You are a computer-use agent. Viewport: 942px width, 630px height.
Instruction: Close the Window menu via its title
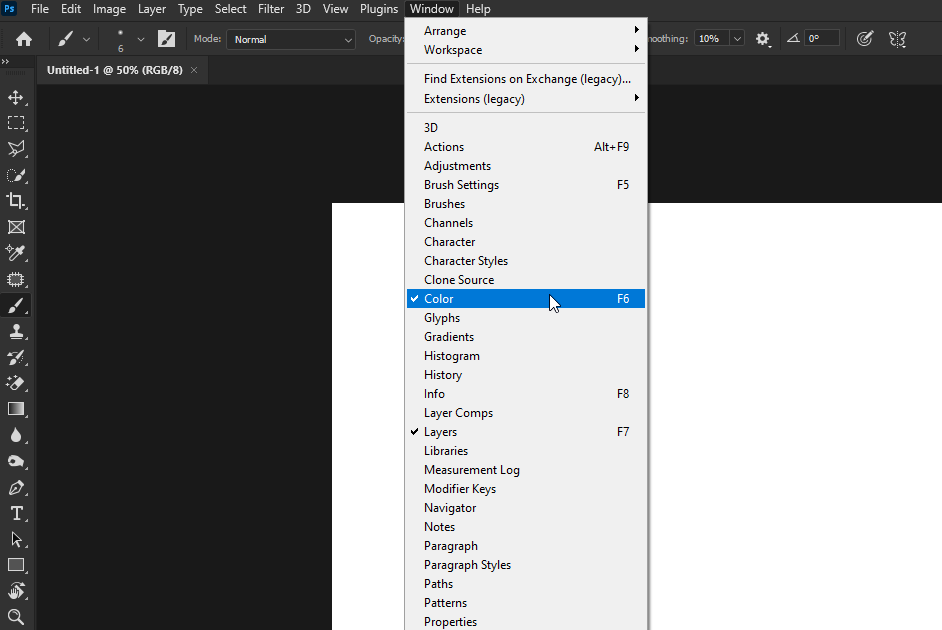click(431, 9)
